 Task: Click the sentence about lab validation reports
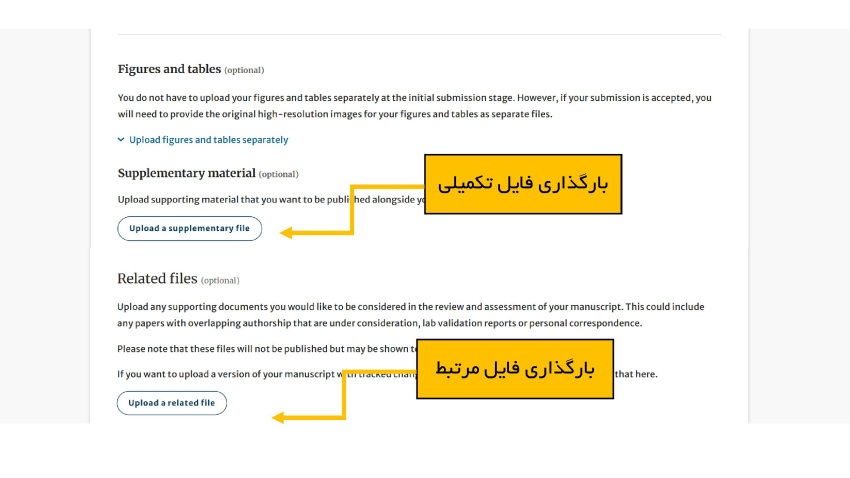410,315
